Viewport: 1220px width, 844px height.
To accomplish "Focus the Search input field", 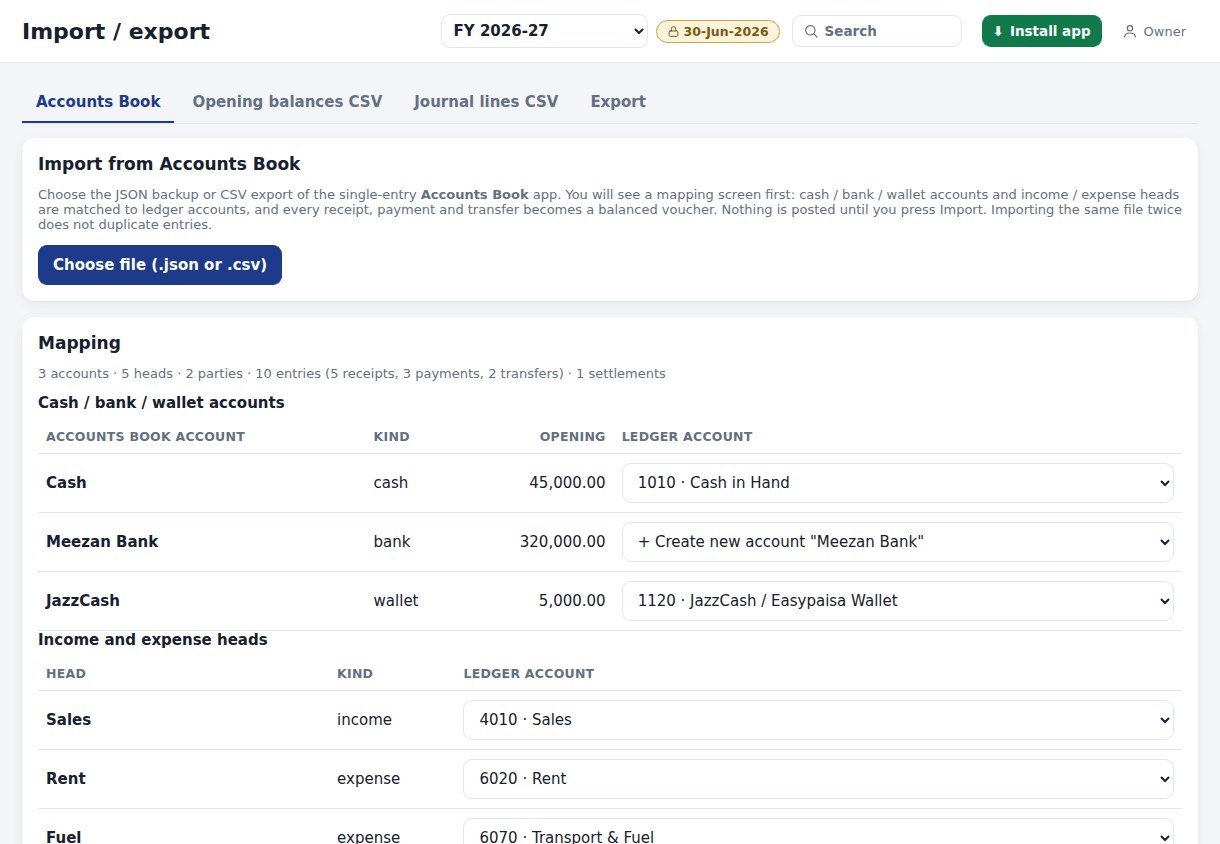I will tap(877, 31).
